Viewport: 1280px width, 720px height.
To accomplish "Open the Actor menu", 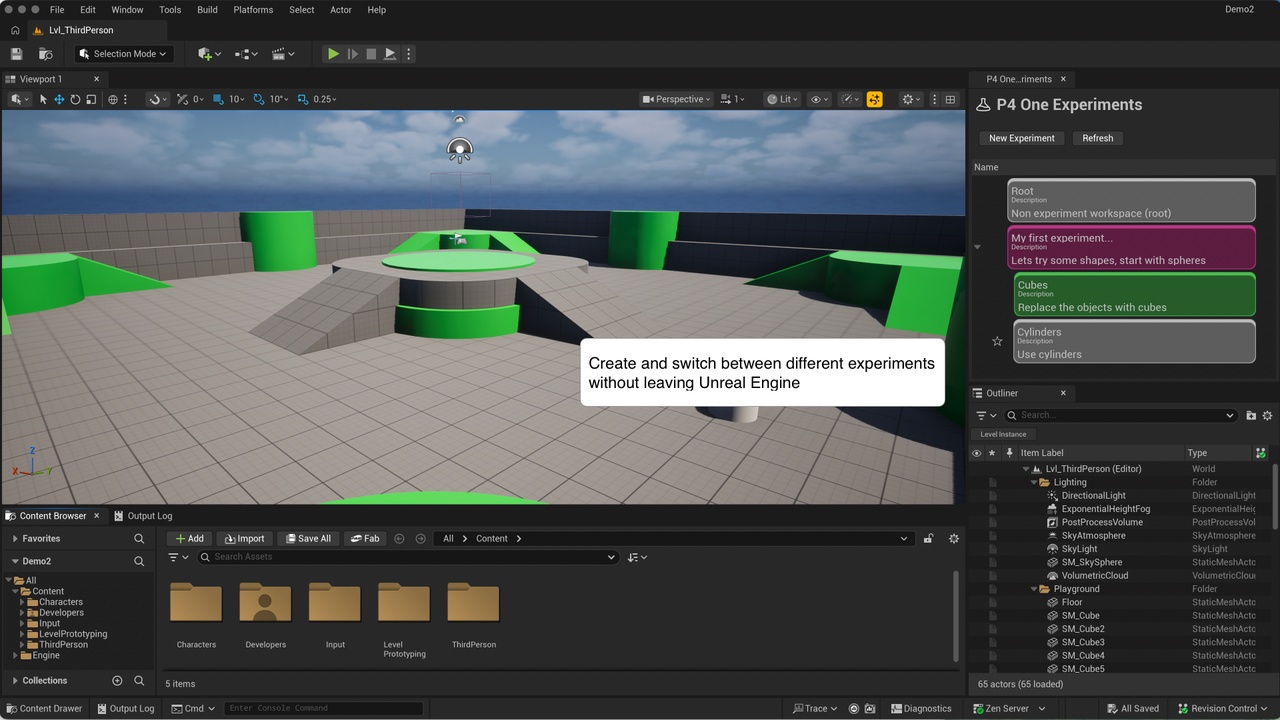I will tap(341, 10).
